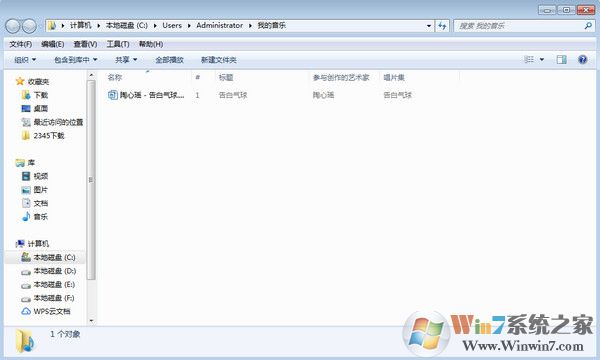Click navigation pane scrollbar up arrow
Screen dimensions: 600x360
(91, 75)
